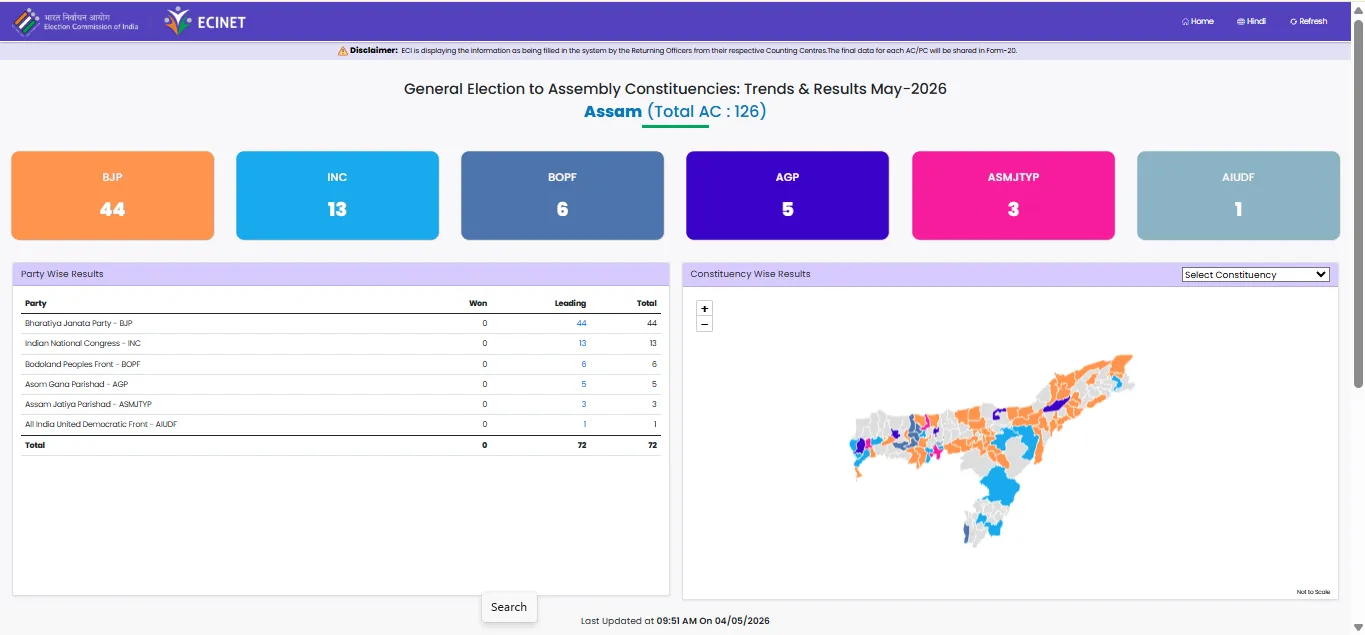Zoom out on the Assam map
The width and height of the screenshot is (1365, 635).
[x=704, y=324]
